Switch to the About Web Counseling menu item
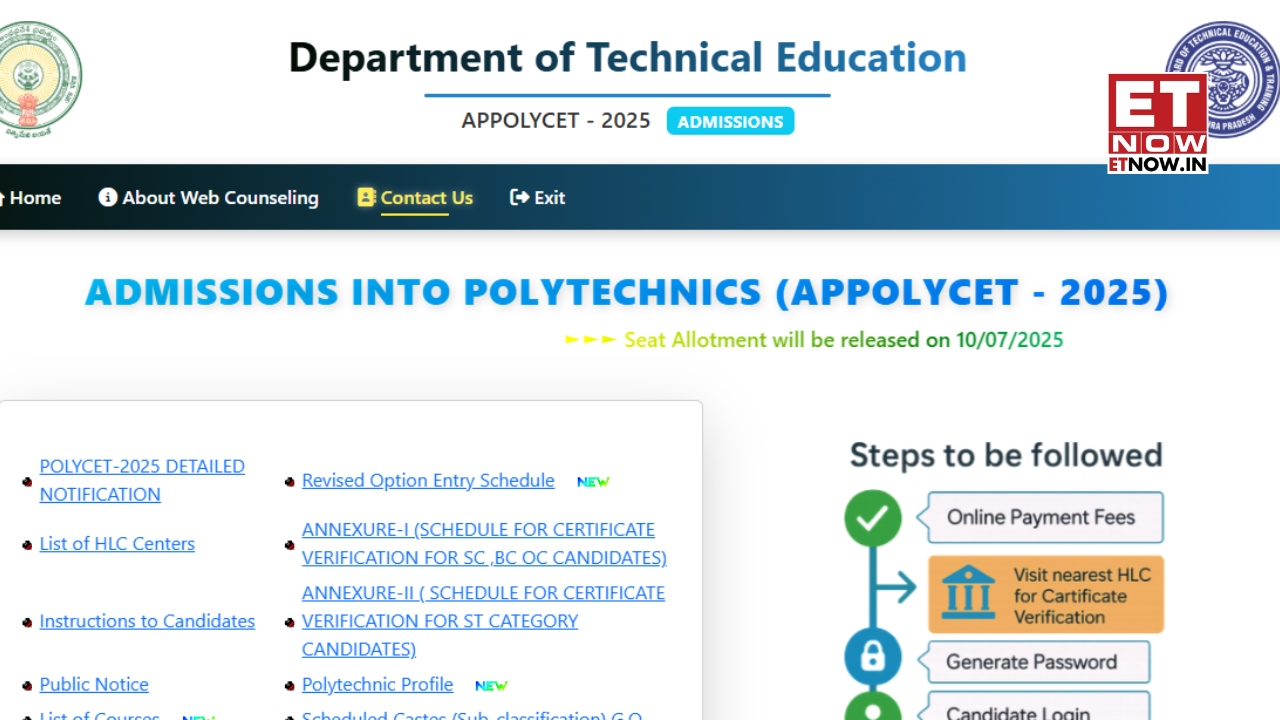 point(219,197)
